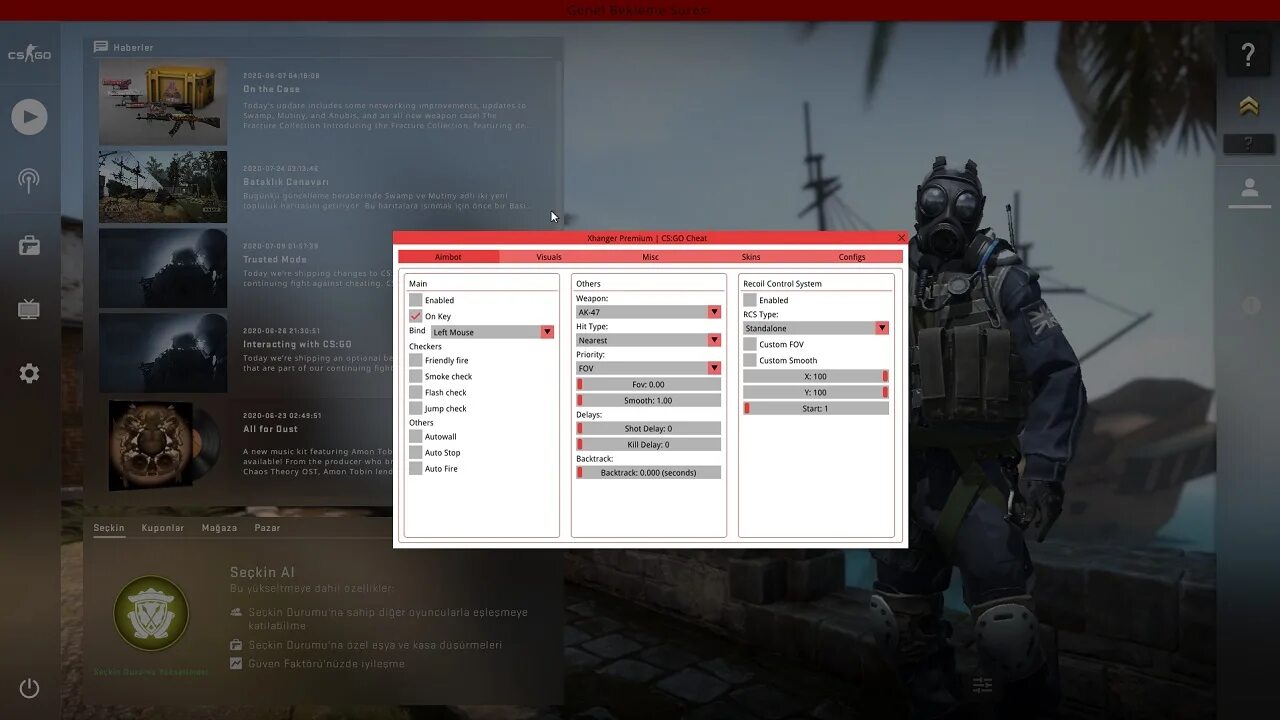This screenshot has height=720, width=1280.
Task: Toggle the Autowall checkbox
Action: click(416, 436)
